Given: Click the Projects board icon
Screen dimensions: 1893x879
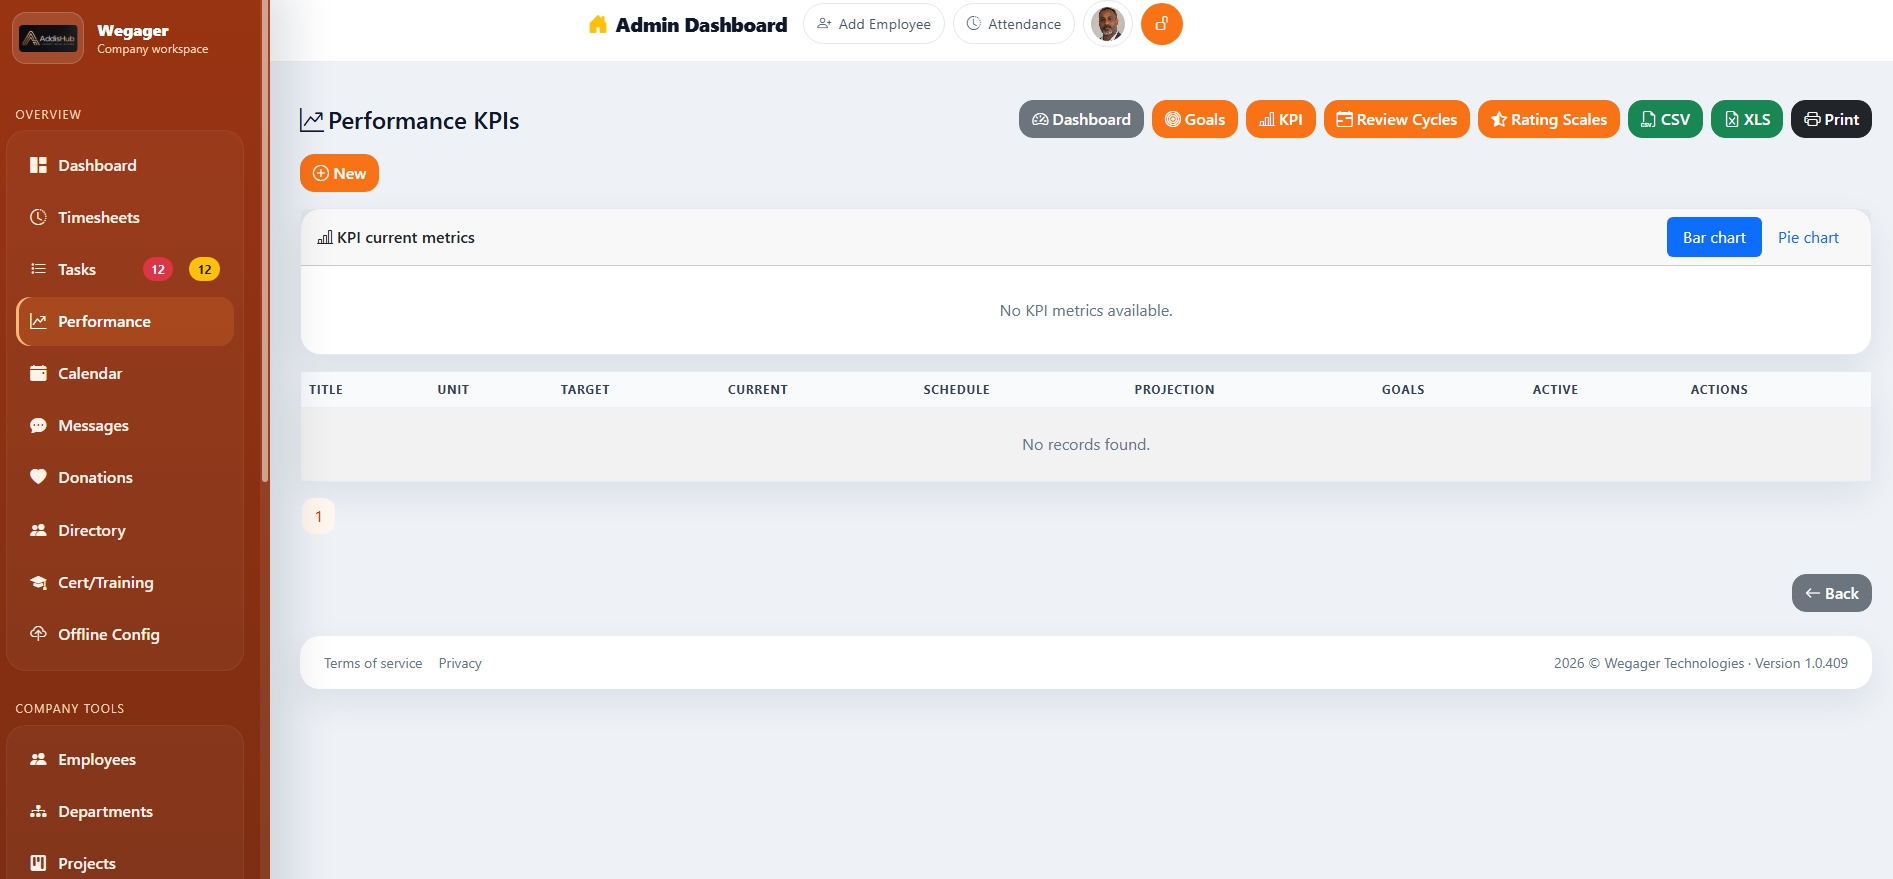Looking at the screenshot, I should click(38, 863).
